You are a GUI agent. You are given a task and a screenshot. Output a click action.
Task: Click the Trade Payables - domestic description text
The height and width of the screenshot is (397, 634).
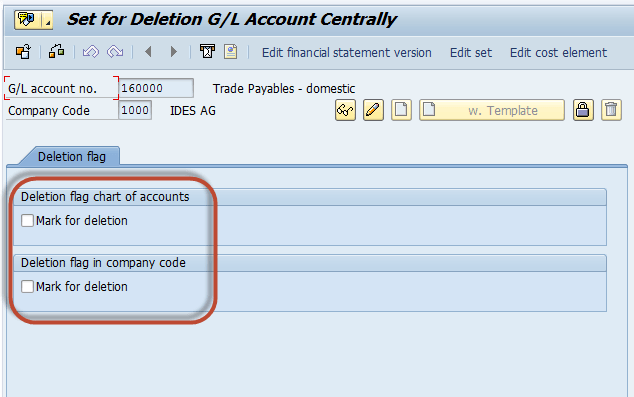click(x=284, y=89)
